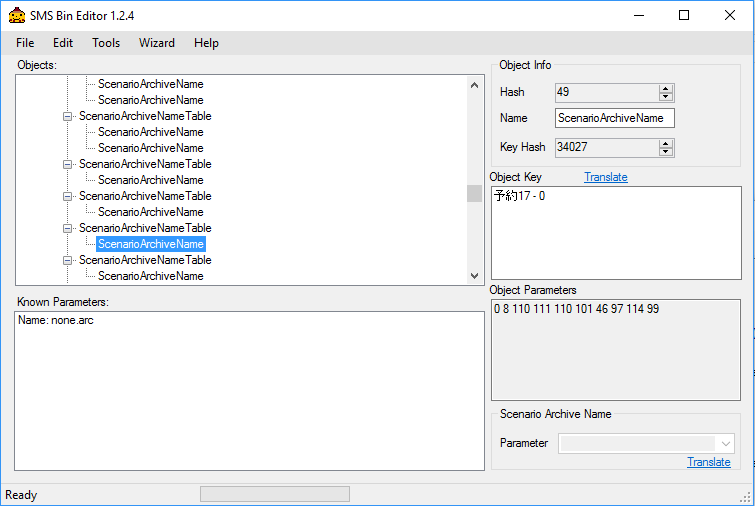Open the Parameter dropdown
This screenshot has height=506, width=755.
click(725, 443)
